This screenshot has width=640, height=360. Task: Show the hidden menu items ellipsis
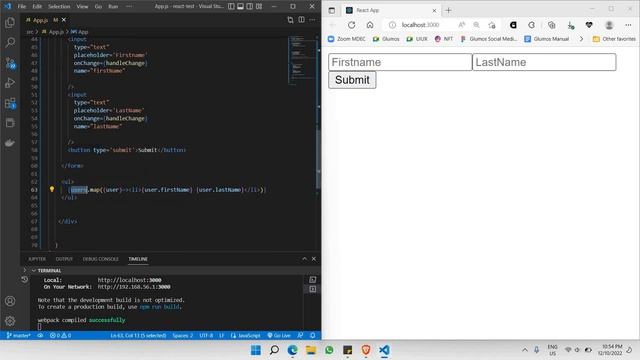[129, 7]
